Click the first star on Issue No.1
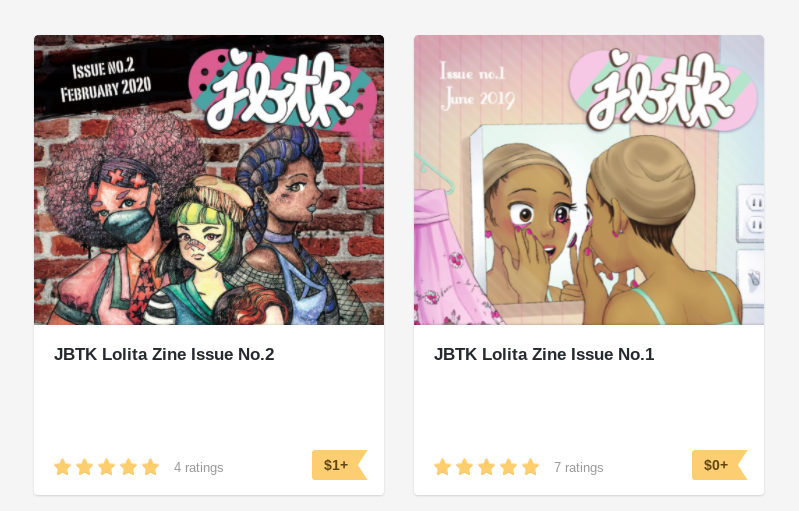 pos(443,467)
